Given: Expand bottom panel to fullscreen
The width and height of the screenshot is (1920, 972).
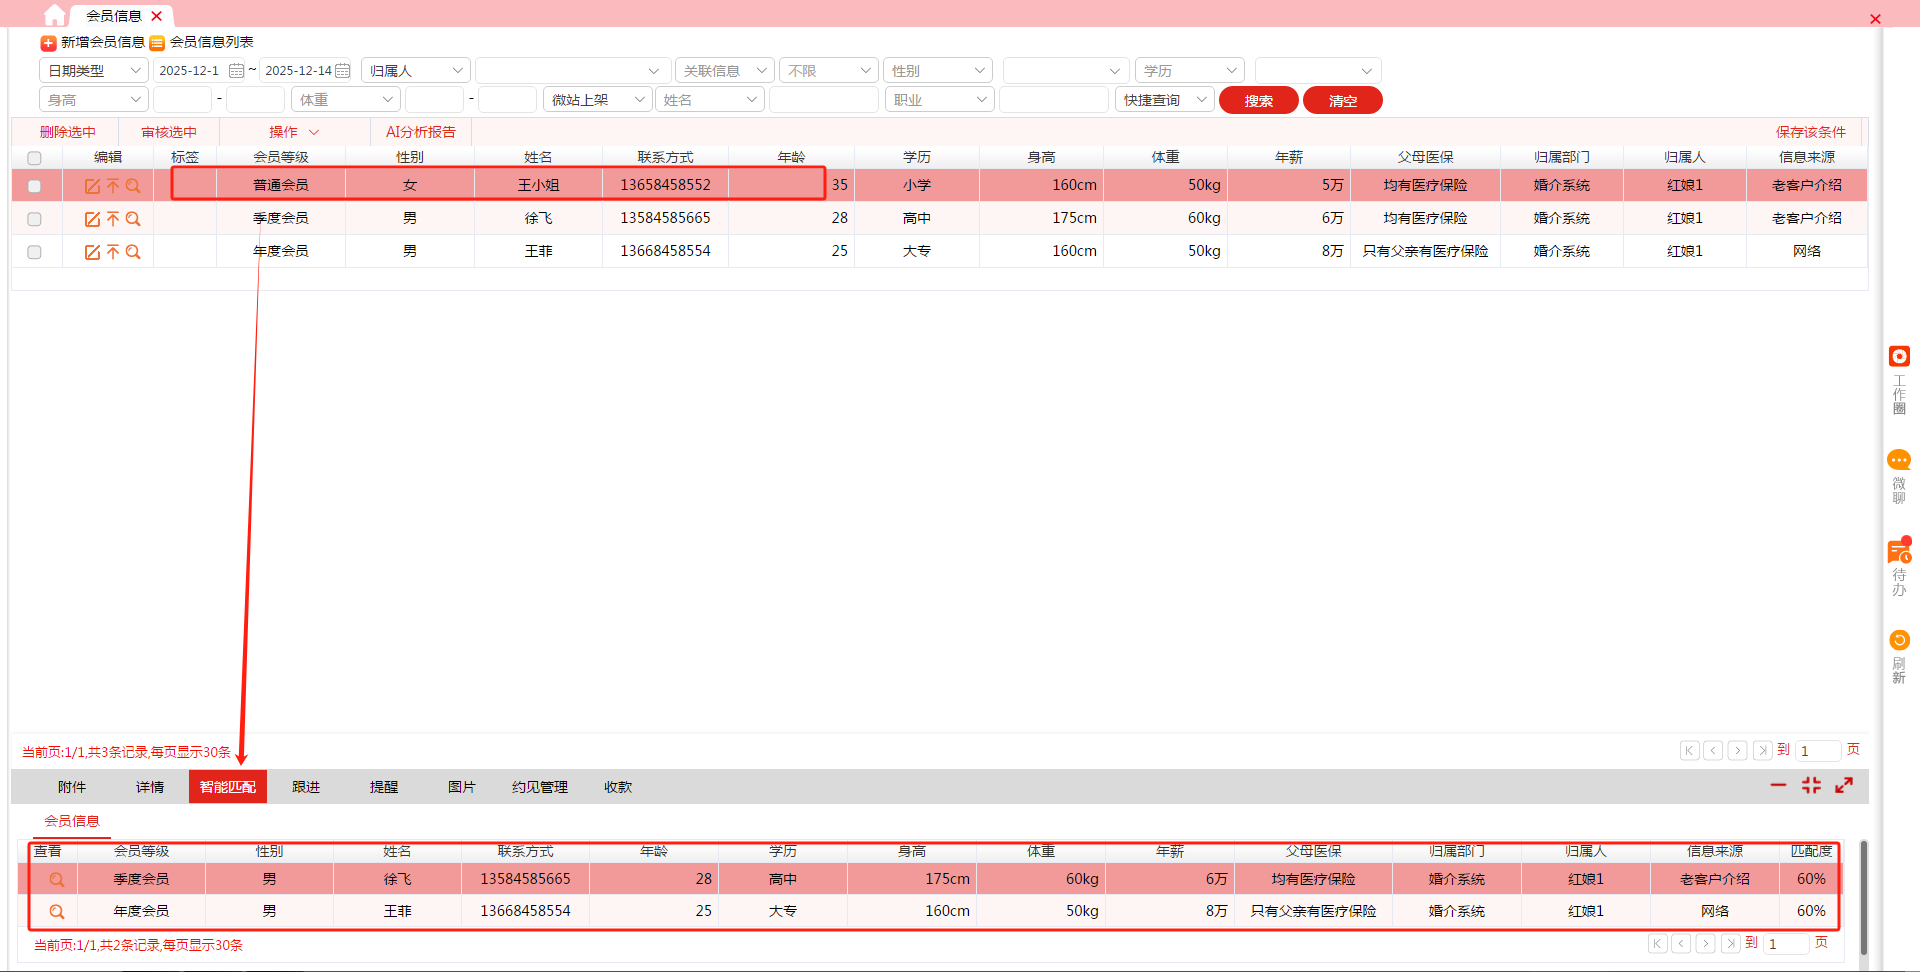Looking at the screenshot, I should pyautogui.click(x=1844, y=786).
